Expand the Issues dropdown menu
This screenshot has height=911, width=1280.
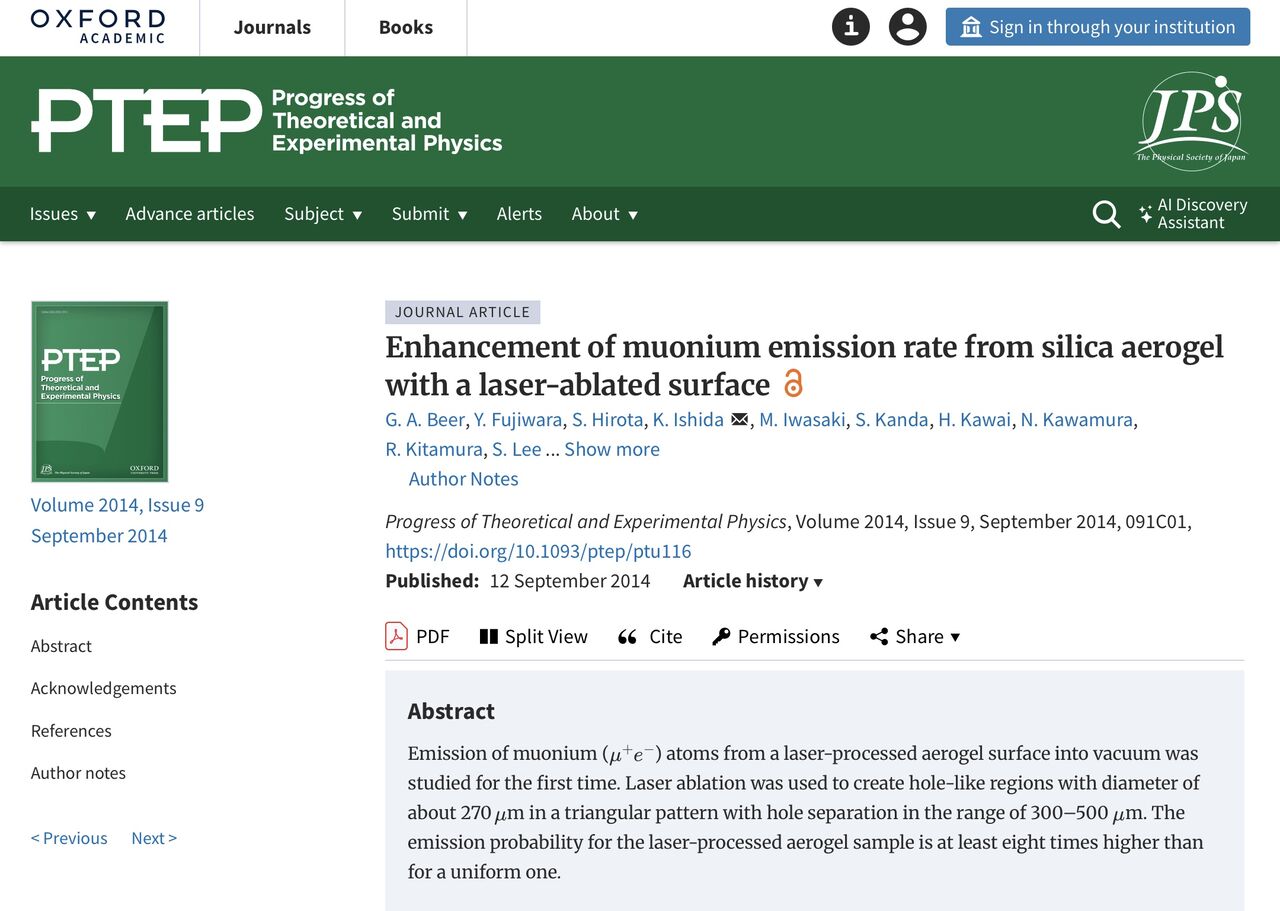click(63, 214)
